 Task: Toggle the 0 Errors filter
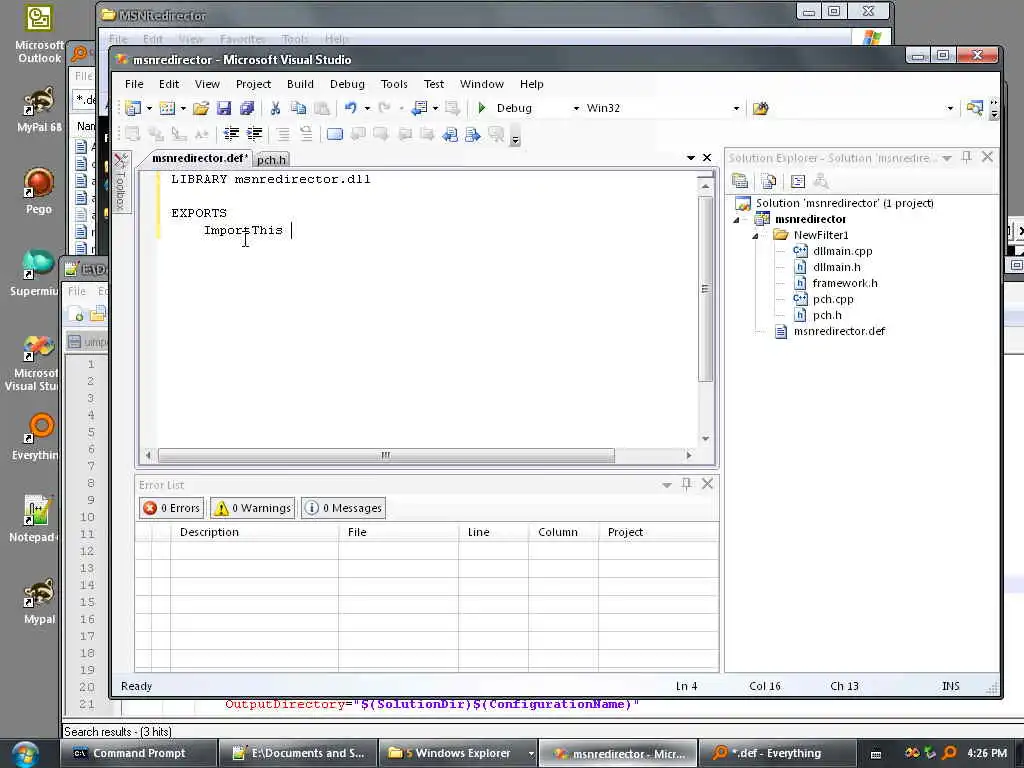pos(172,507)
